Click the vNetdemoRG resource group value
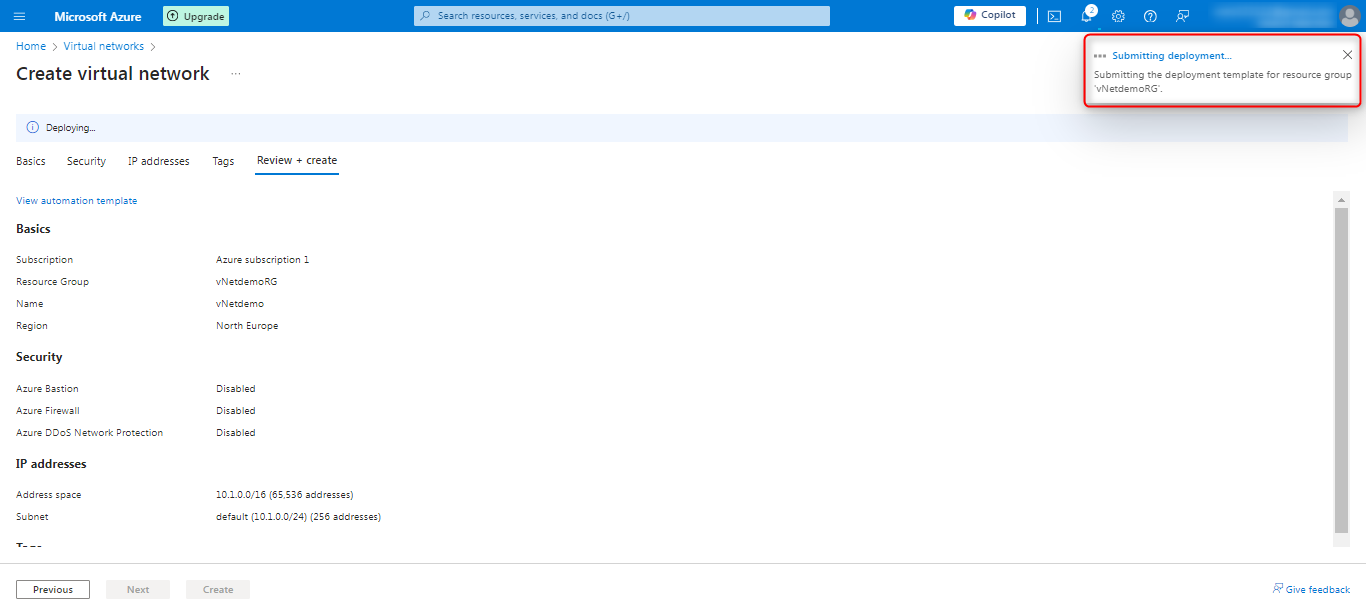 coord(247,282)
